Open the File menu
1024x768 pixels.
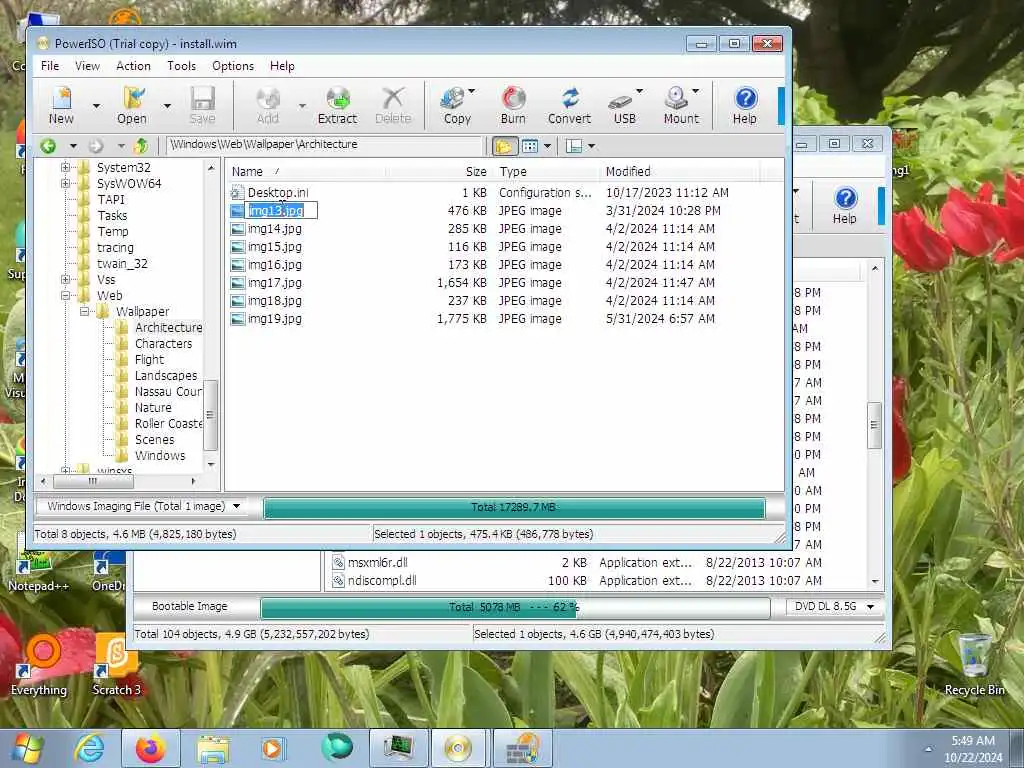tap(50, 66)
